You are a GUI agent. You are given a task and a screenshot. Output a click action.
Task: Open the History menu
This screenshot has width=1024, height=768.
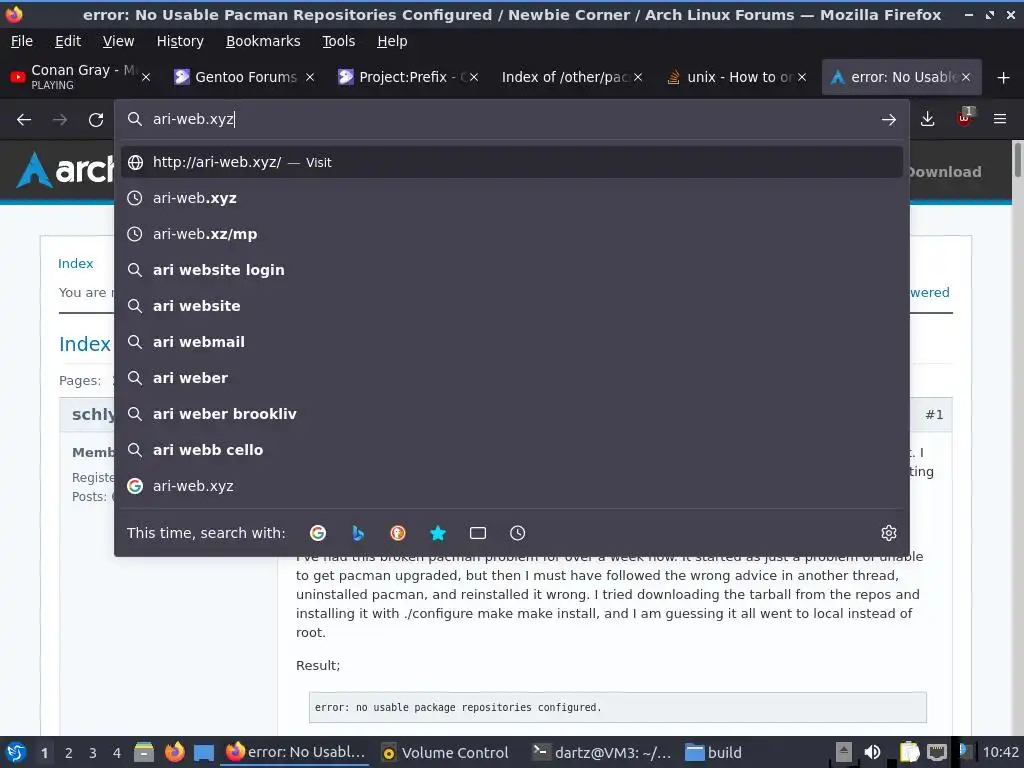click(x=180, y=41)
